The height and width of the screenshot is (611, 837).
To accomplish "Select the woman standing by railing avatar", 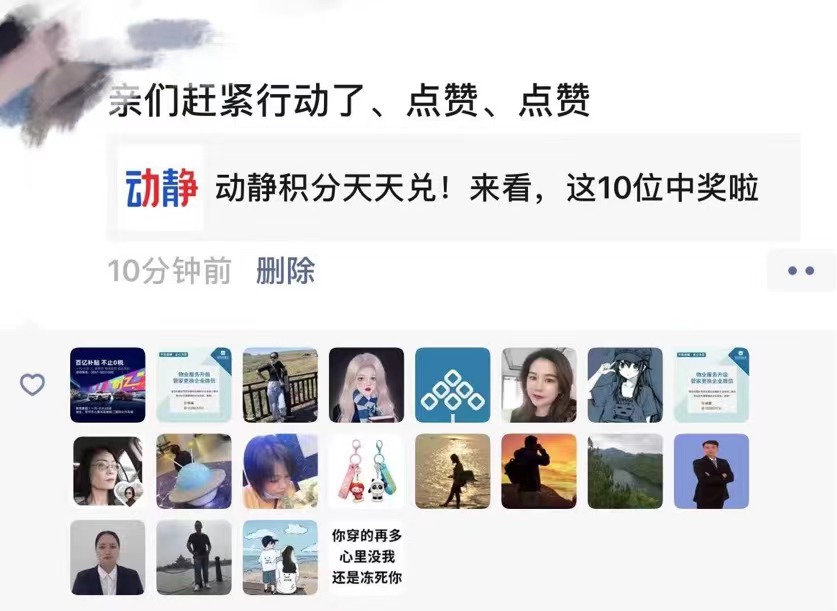I will coord(280,385).
